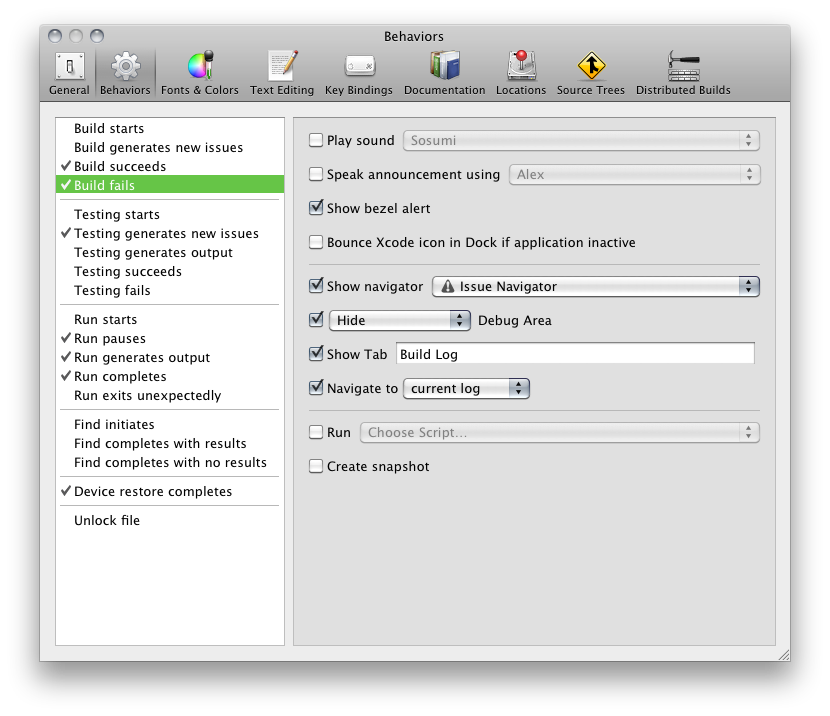Select Find completes with results
The width and height of the screenshot is (830, 716).
[170, 443]
